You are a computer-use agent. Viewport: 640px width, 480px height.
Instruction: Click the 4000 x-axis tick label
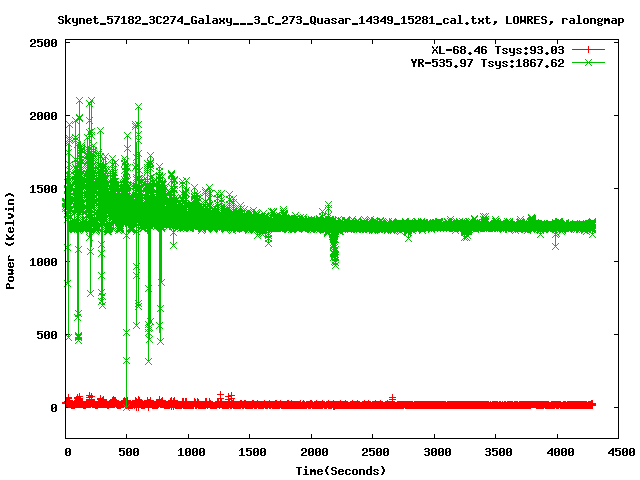(560, 452)
